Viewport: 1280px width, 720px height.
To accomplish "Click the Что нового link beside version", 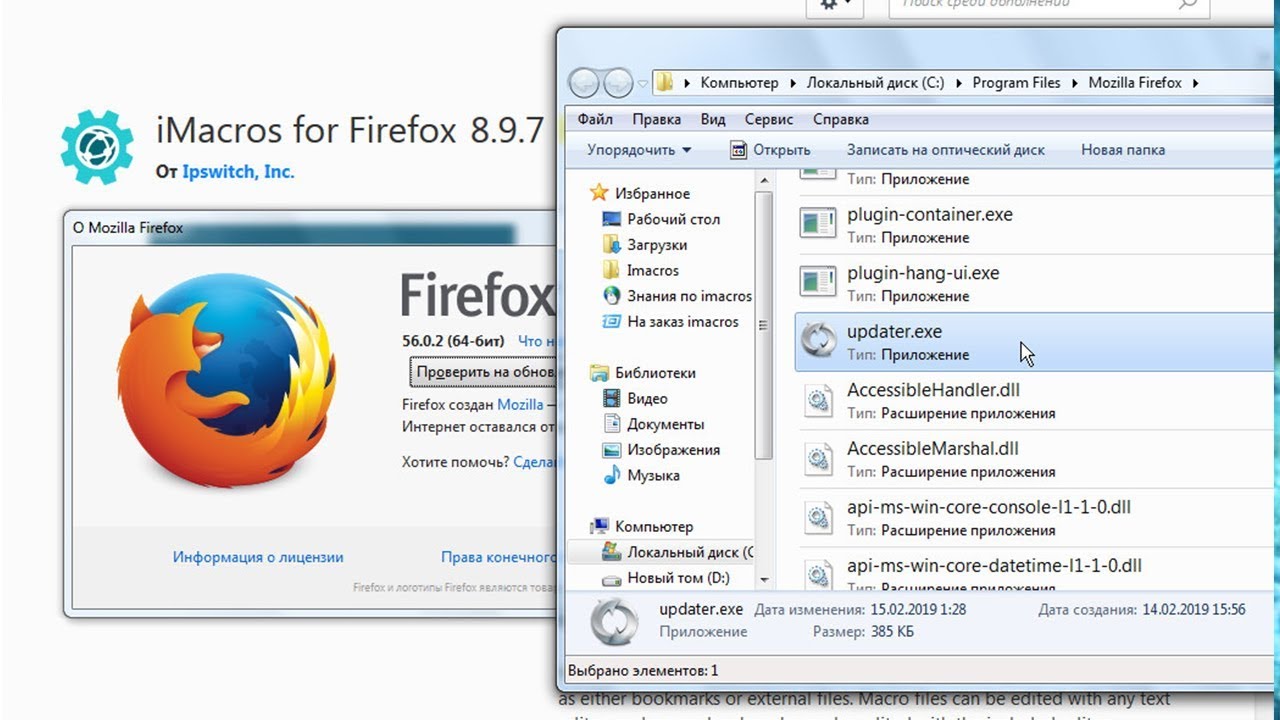I will point(536,341).
